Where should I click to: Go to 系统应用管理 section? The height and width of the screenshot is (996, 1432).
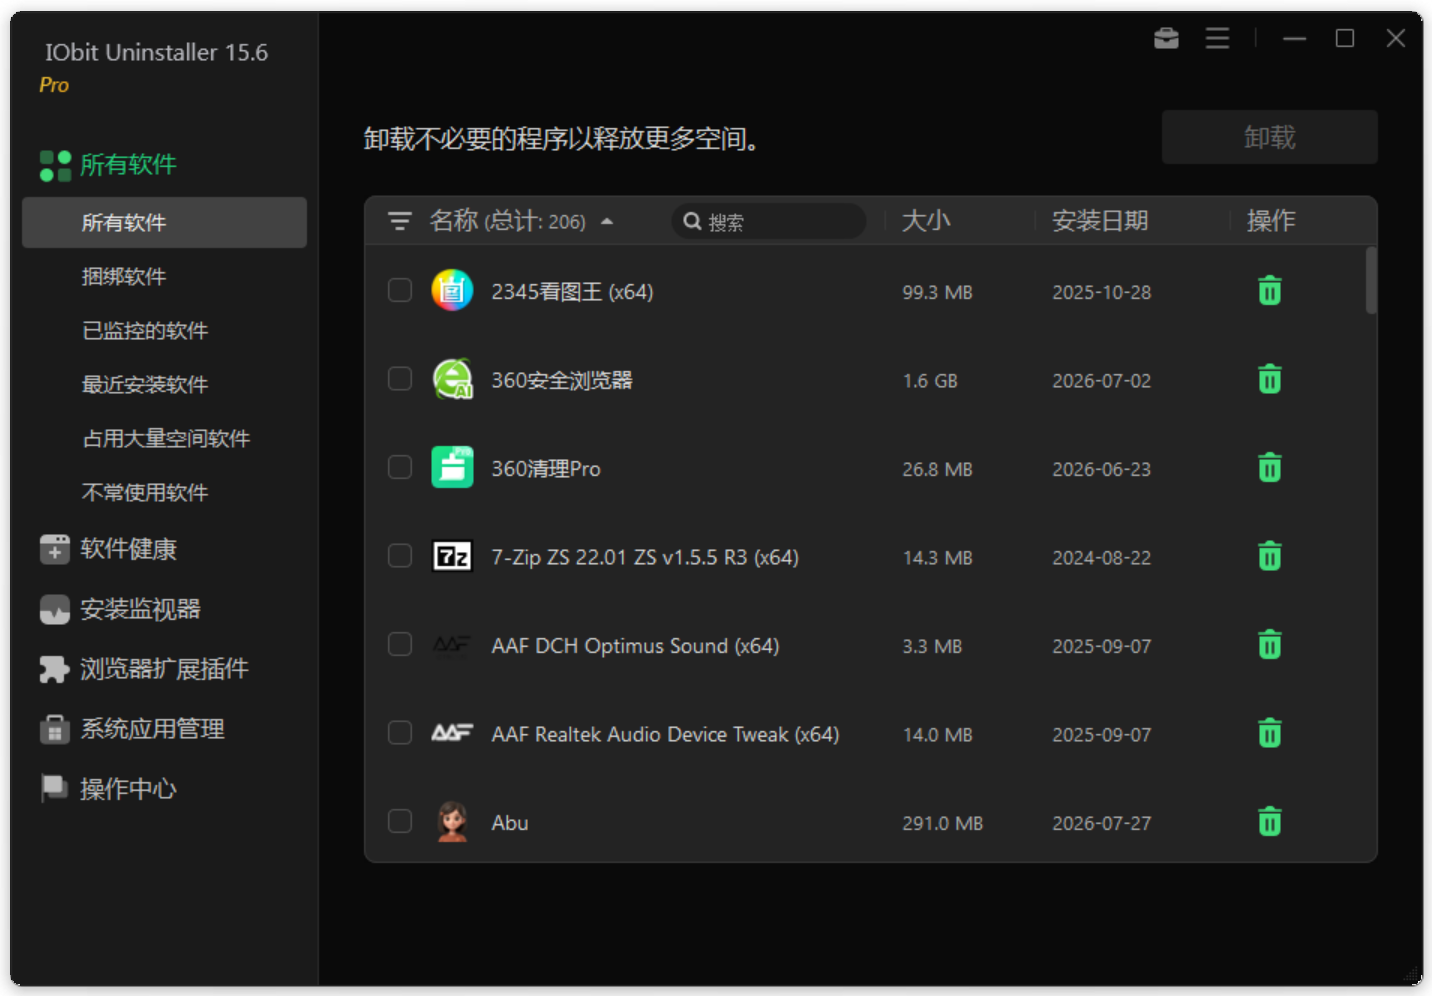point(152,729)
